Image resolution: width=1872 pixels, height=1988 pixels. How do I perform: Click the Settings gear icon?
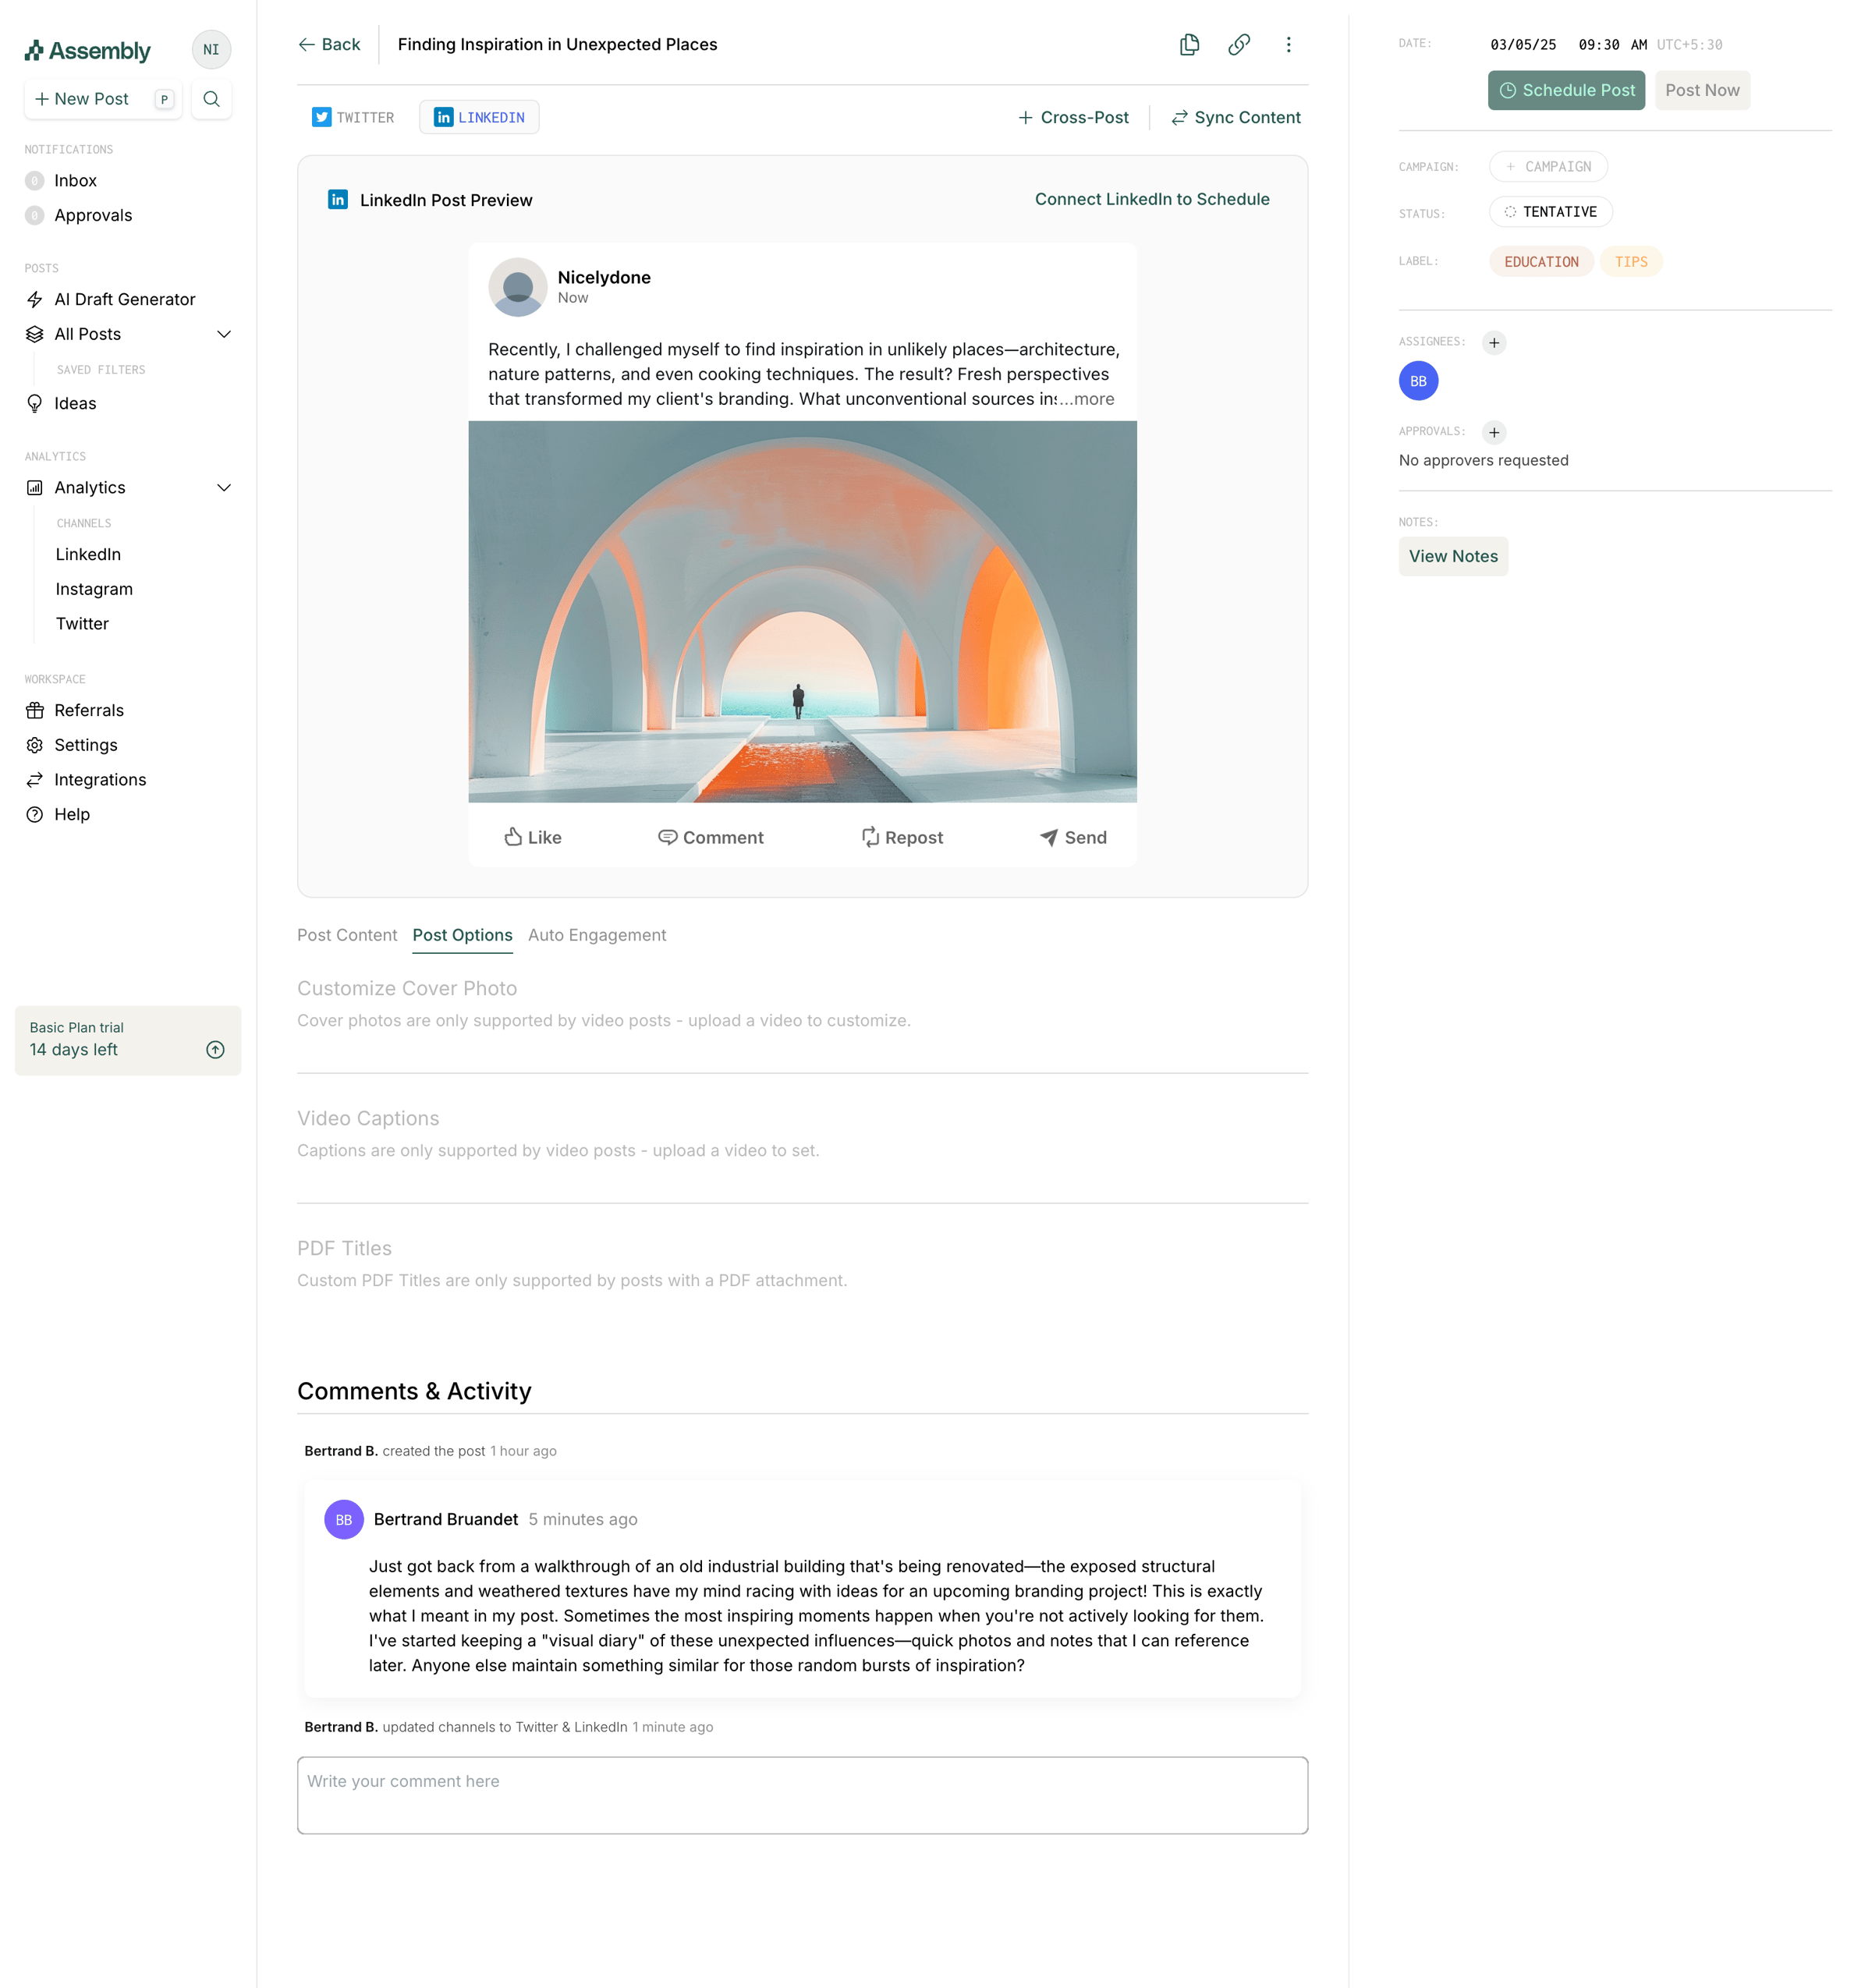coord(35,745)
